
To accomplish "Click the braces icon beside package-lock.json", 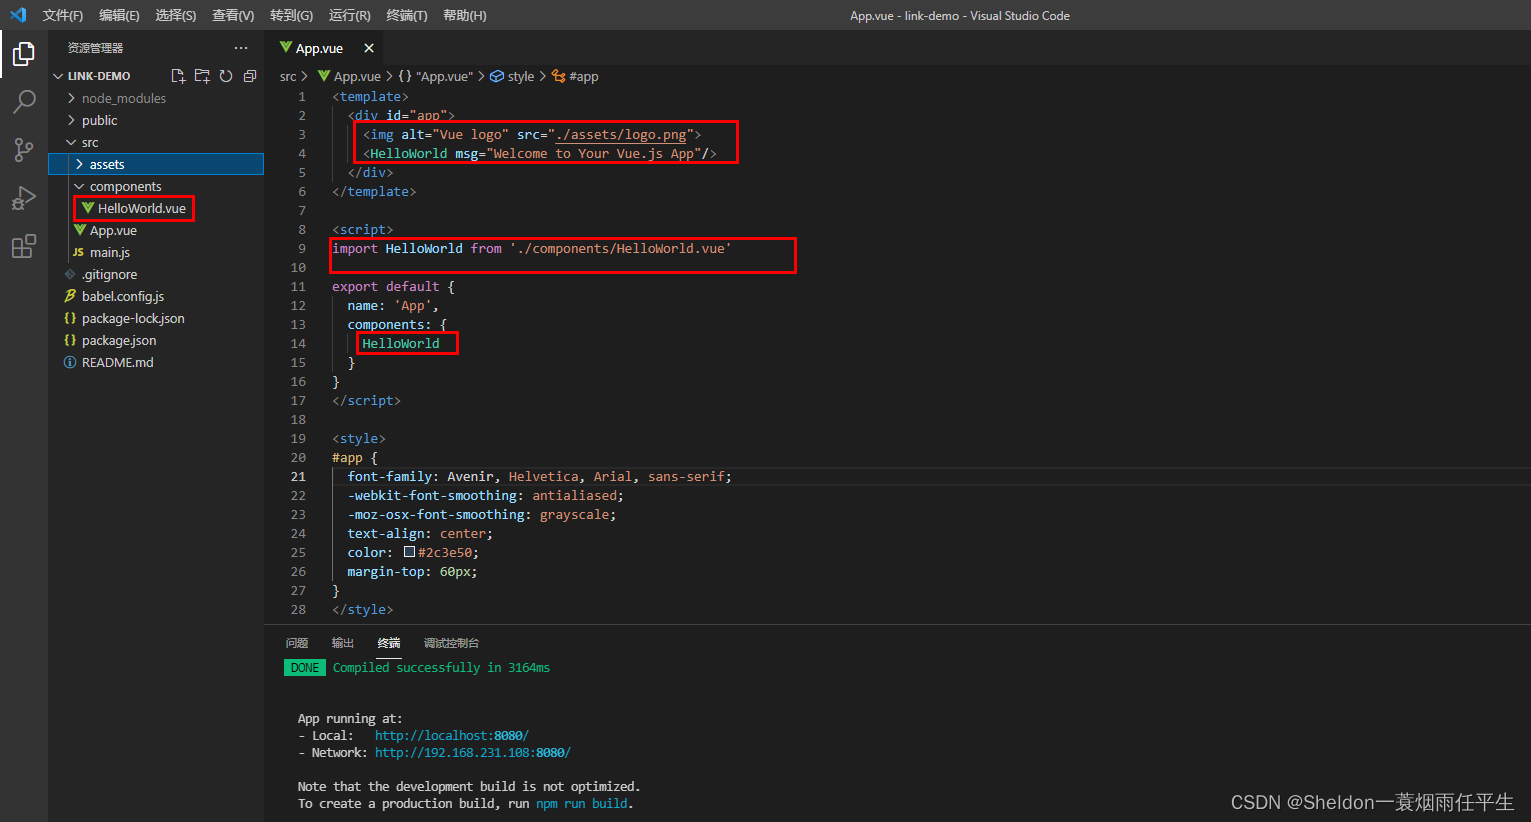I will (x=70, y=318).
